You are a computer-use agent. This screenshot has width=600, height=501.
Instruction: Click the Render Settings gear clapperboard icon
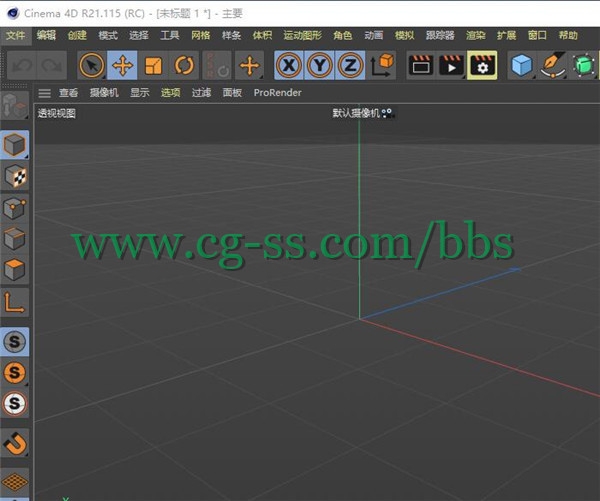coord(482,66)
